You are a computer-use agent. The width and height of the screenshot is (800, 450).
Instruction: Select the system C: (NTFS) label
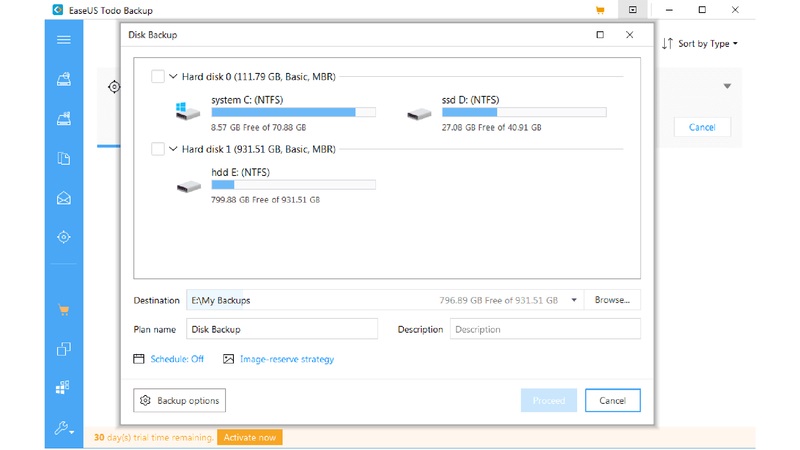tap(247, 100)
